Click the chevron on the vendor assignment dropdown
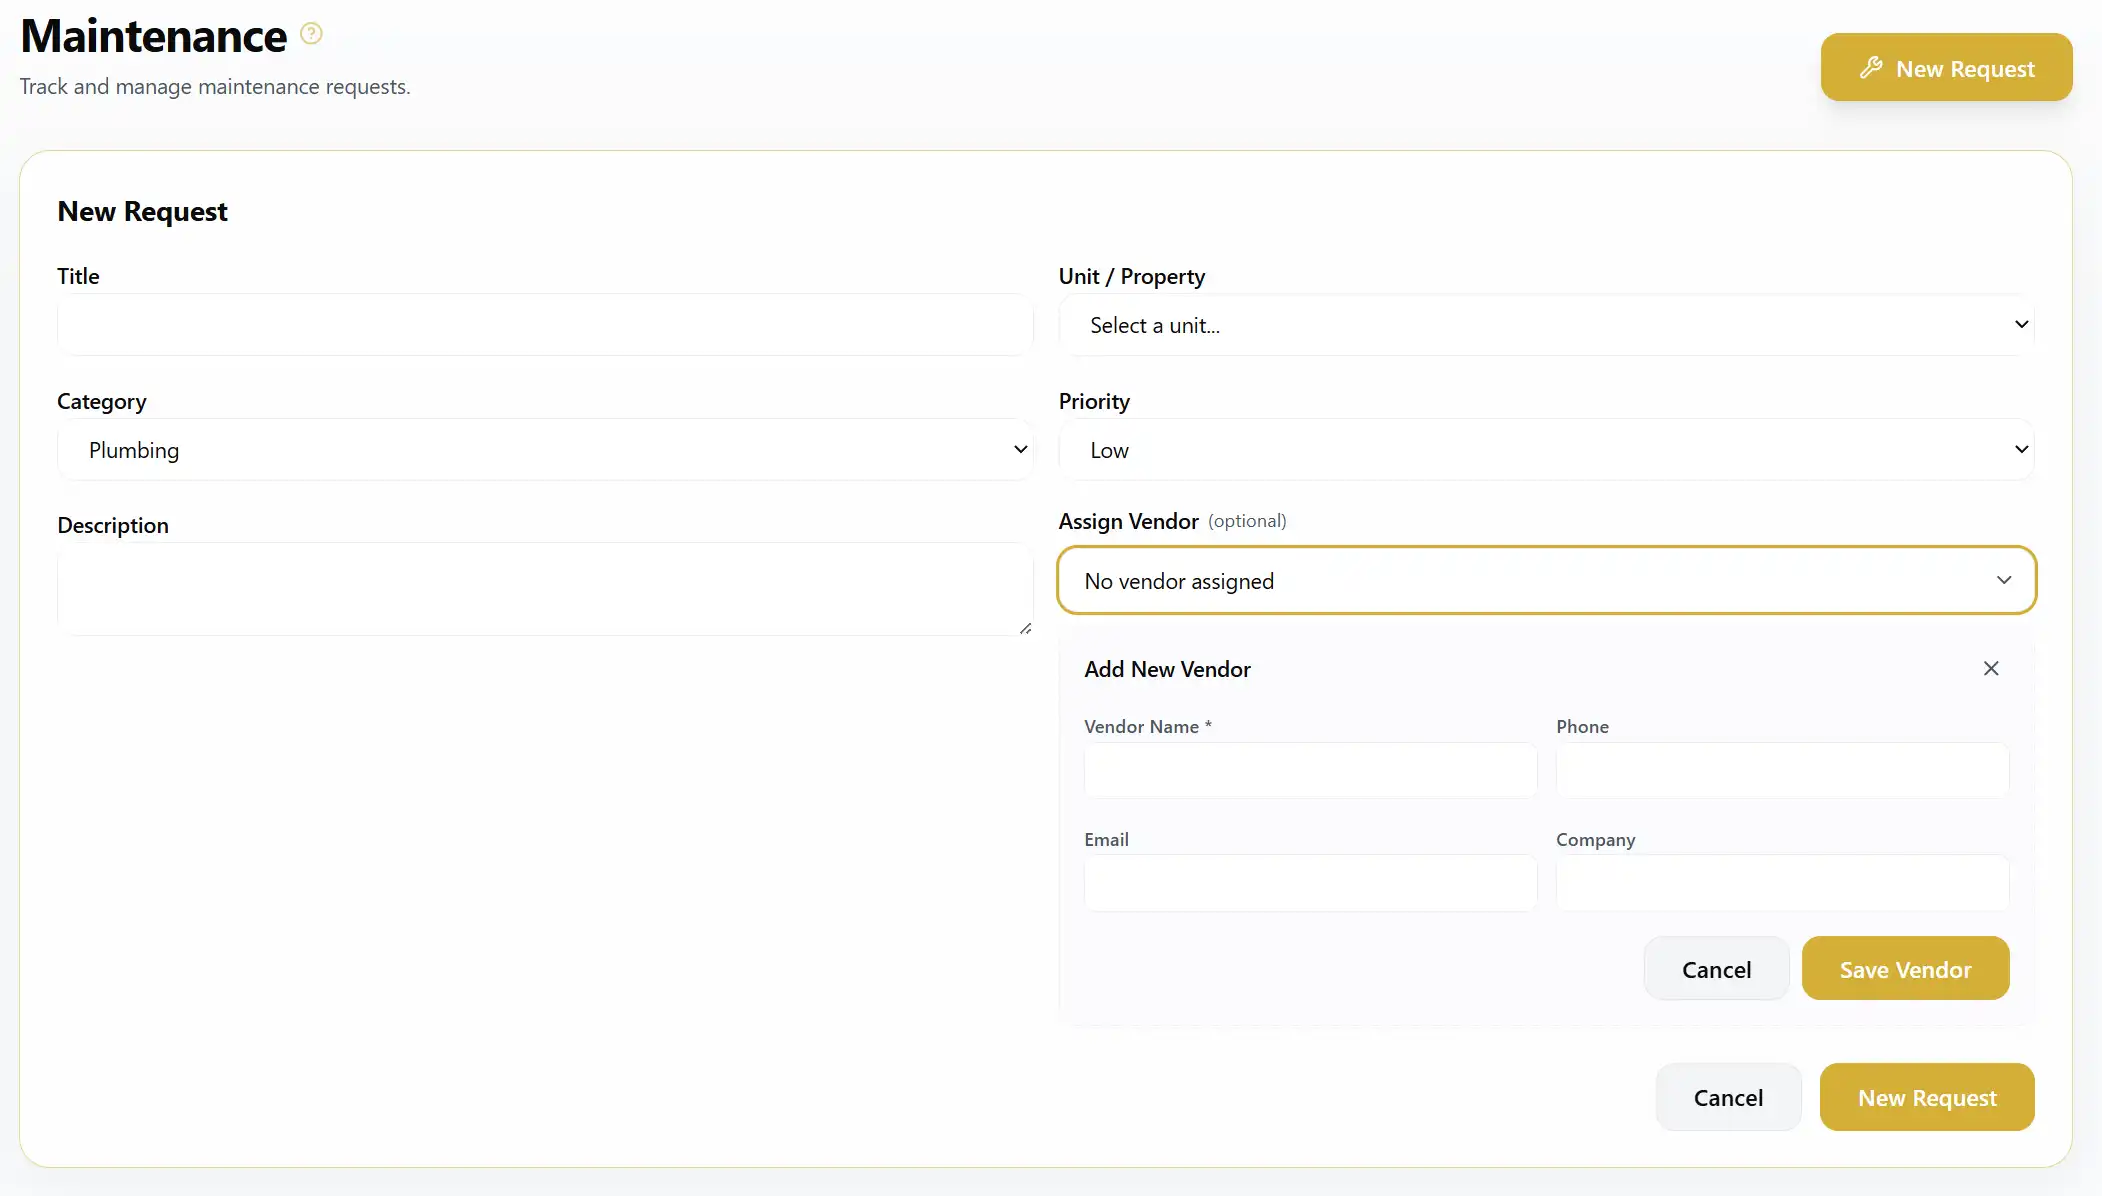The width and height of the screenshot is (2102, 1196). tap(2004, 580)
